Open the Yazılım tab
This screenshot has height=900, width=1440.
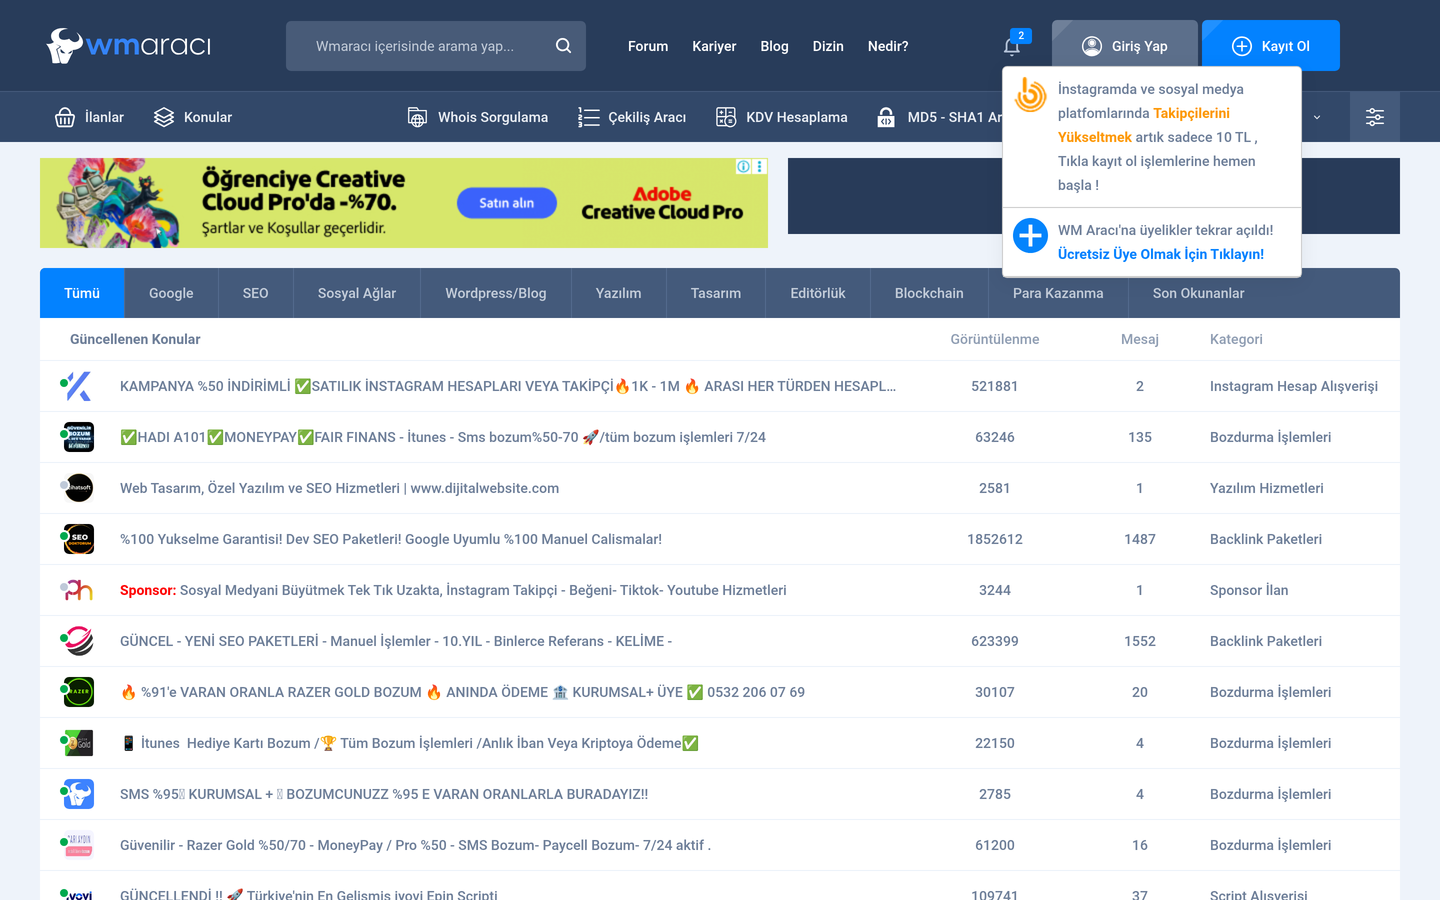point(618,293)
